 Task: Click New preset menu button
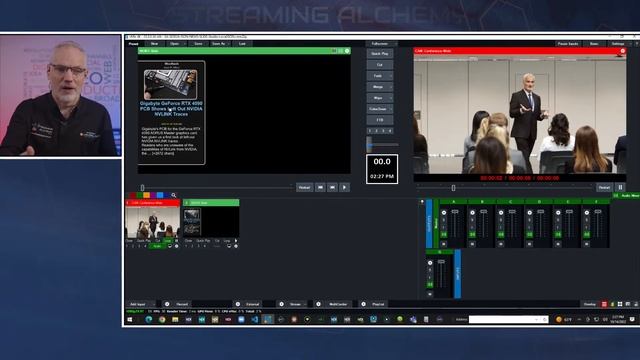pos(154,44)
